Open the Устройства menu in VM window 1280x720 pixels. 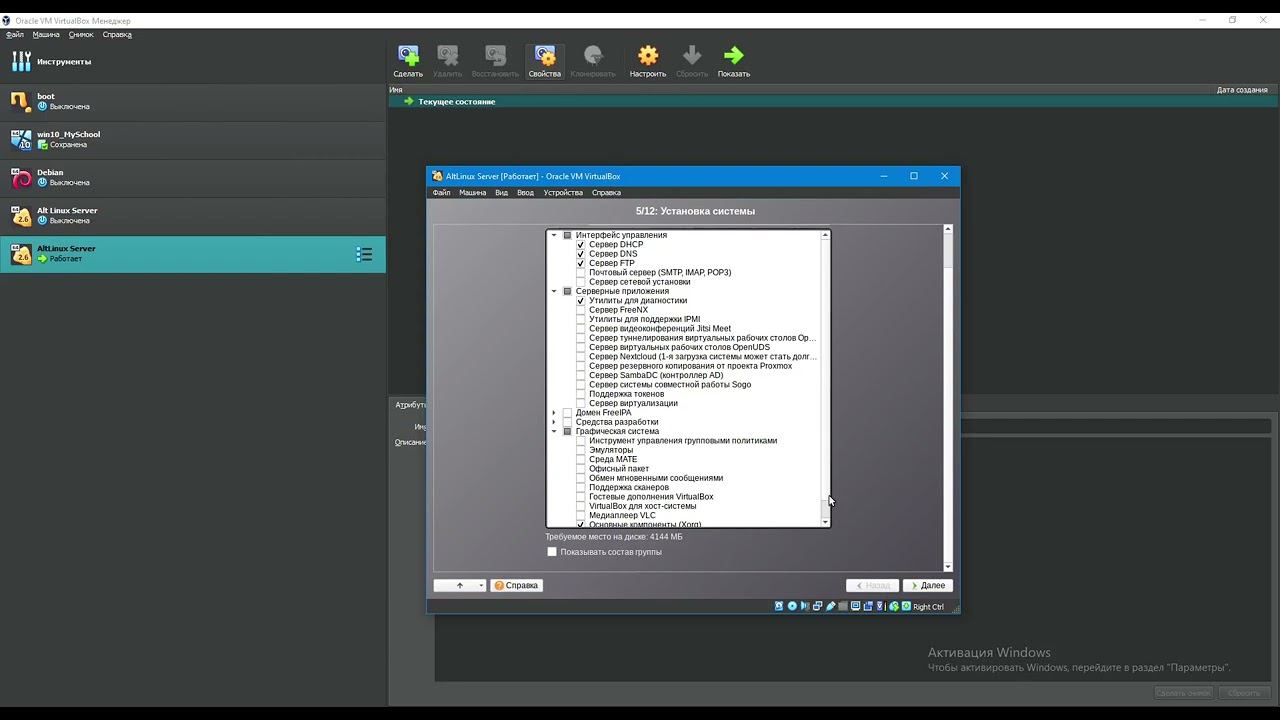563,192
